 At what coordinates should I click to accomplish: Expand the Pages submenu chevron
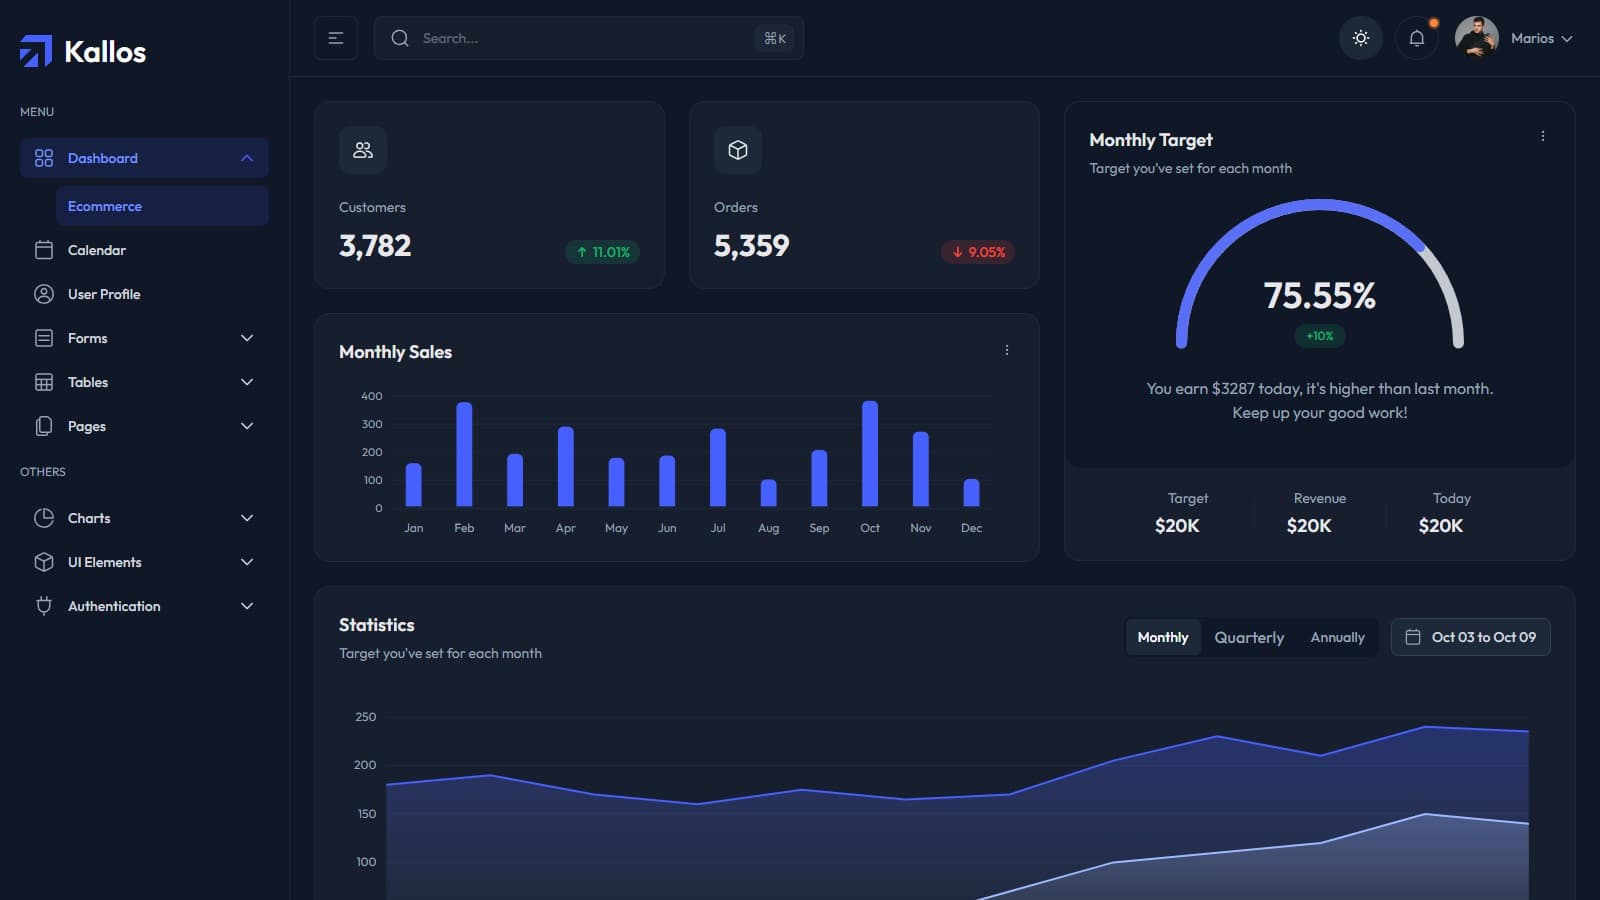point(247,426)
